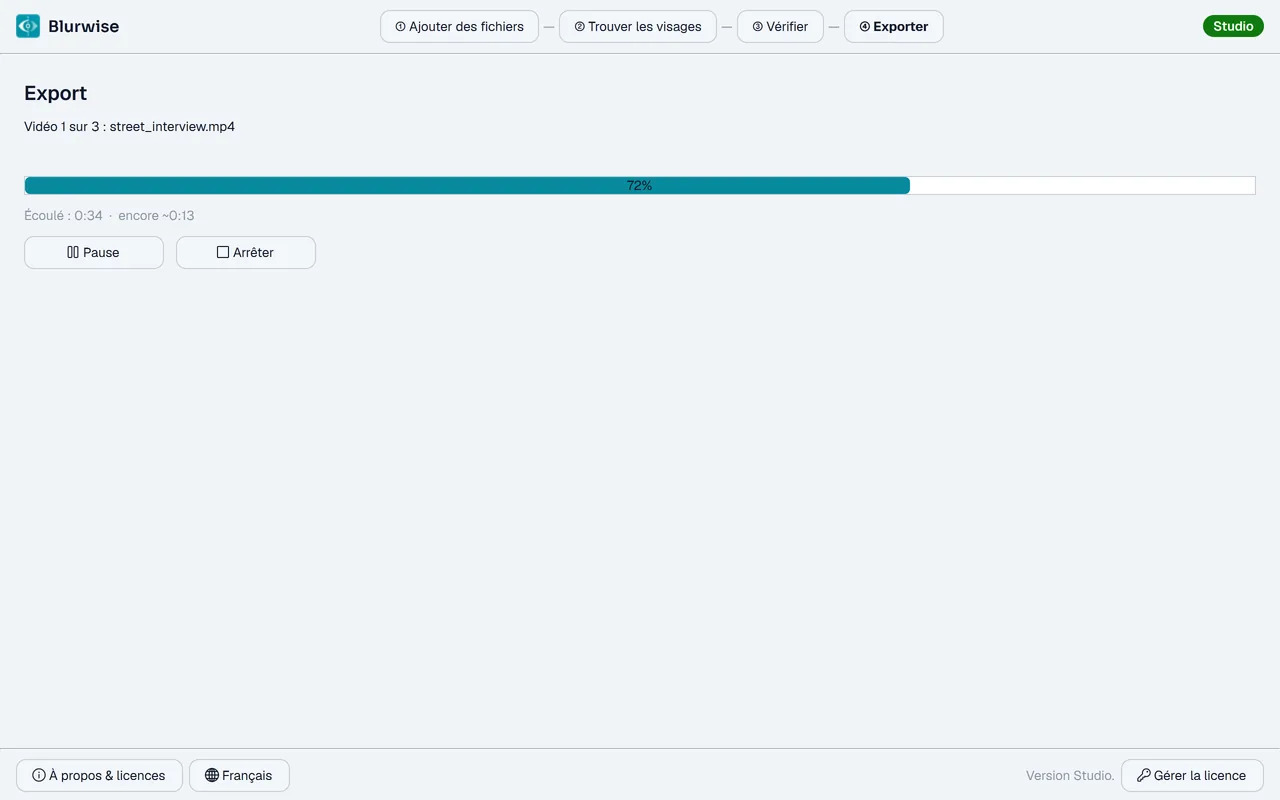Open À propos & licences
This screenshot has width=1280, height=800.
click(x=99, y=775)
